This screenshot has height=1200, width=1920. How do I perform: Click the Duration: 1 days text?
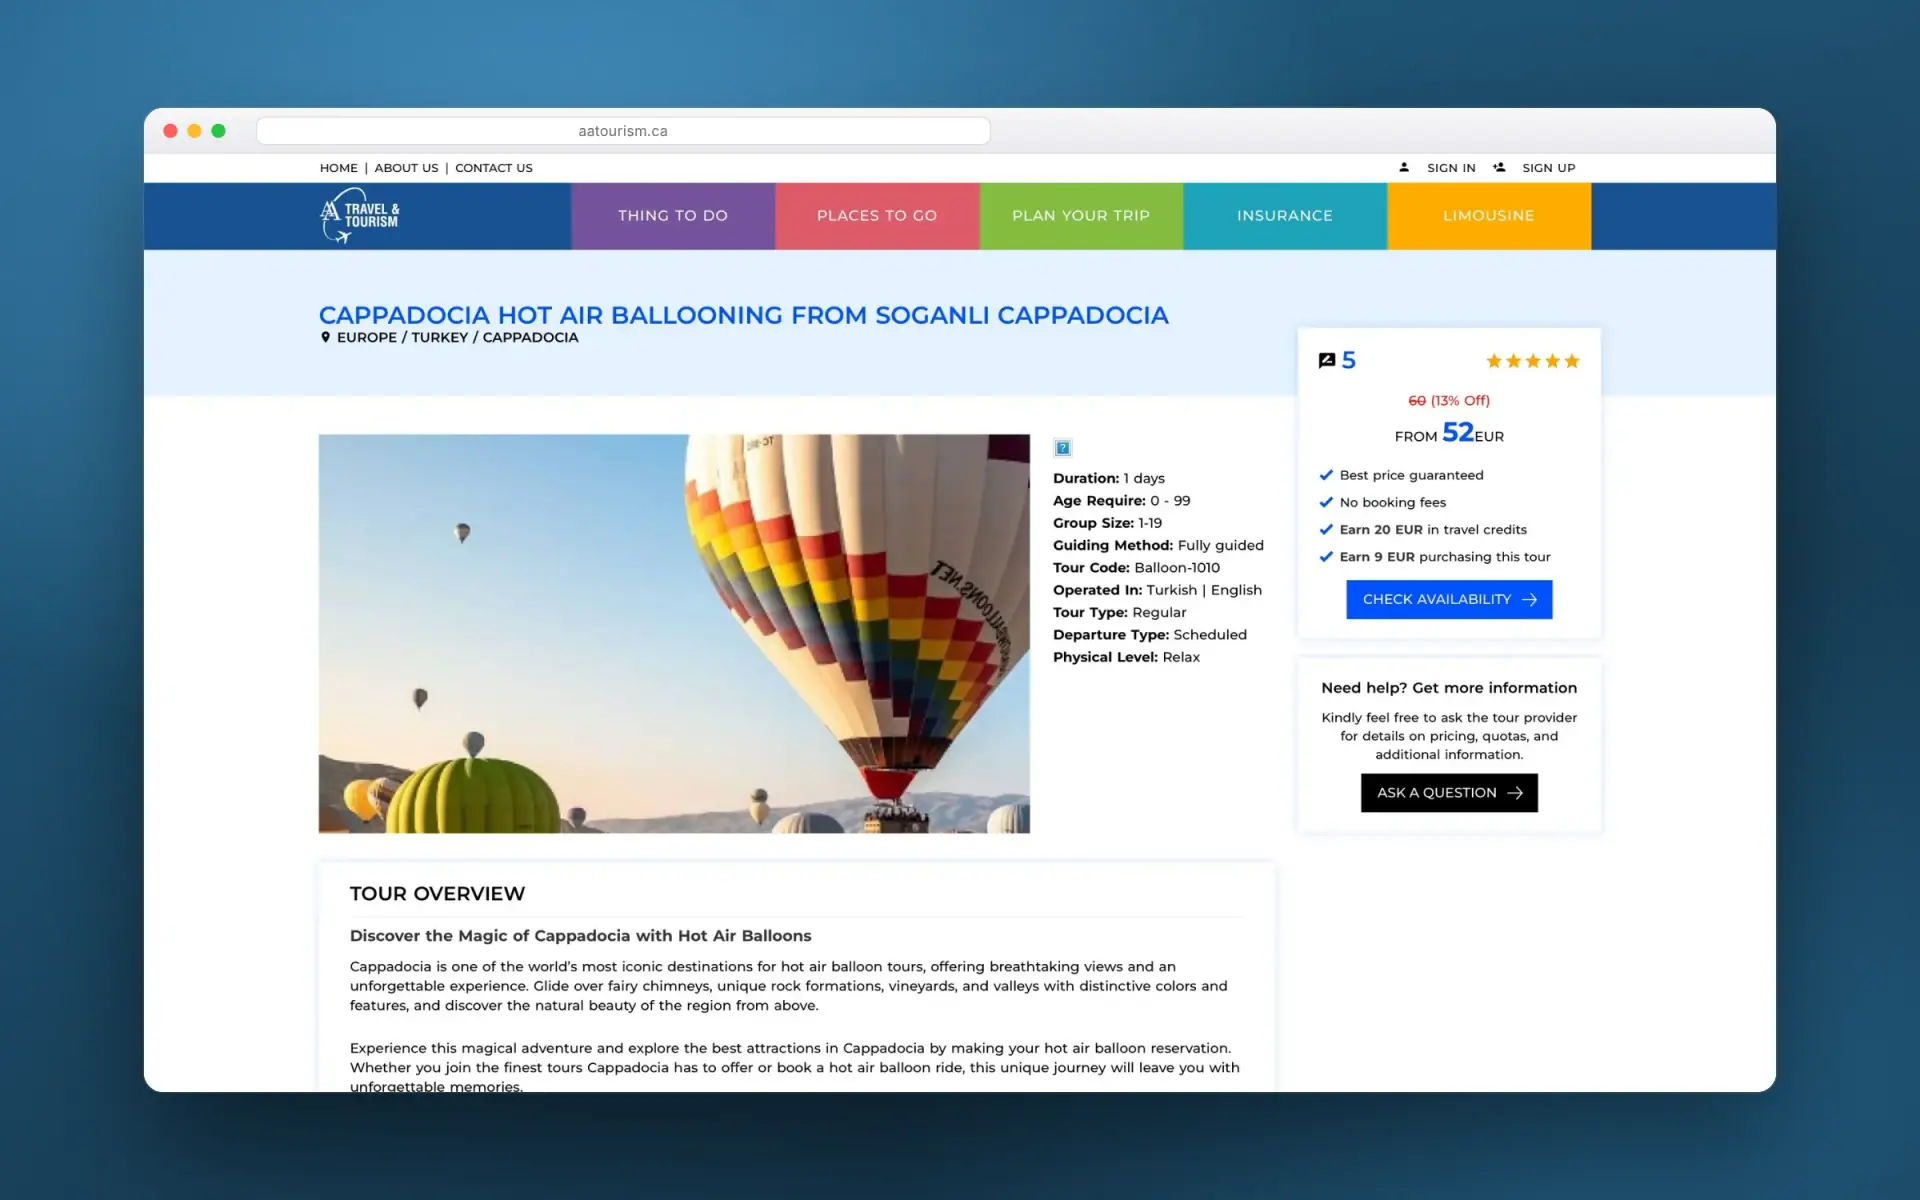click(1108, 478)
